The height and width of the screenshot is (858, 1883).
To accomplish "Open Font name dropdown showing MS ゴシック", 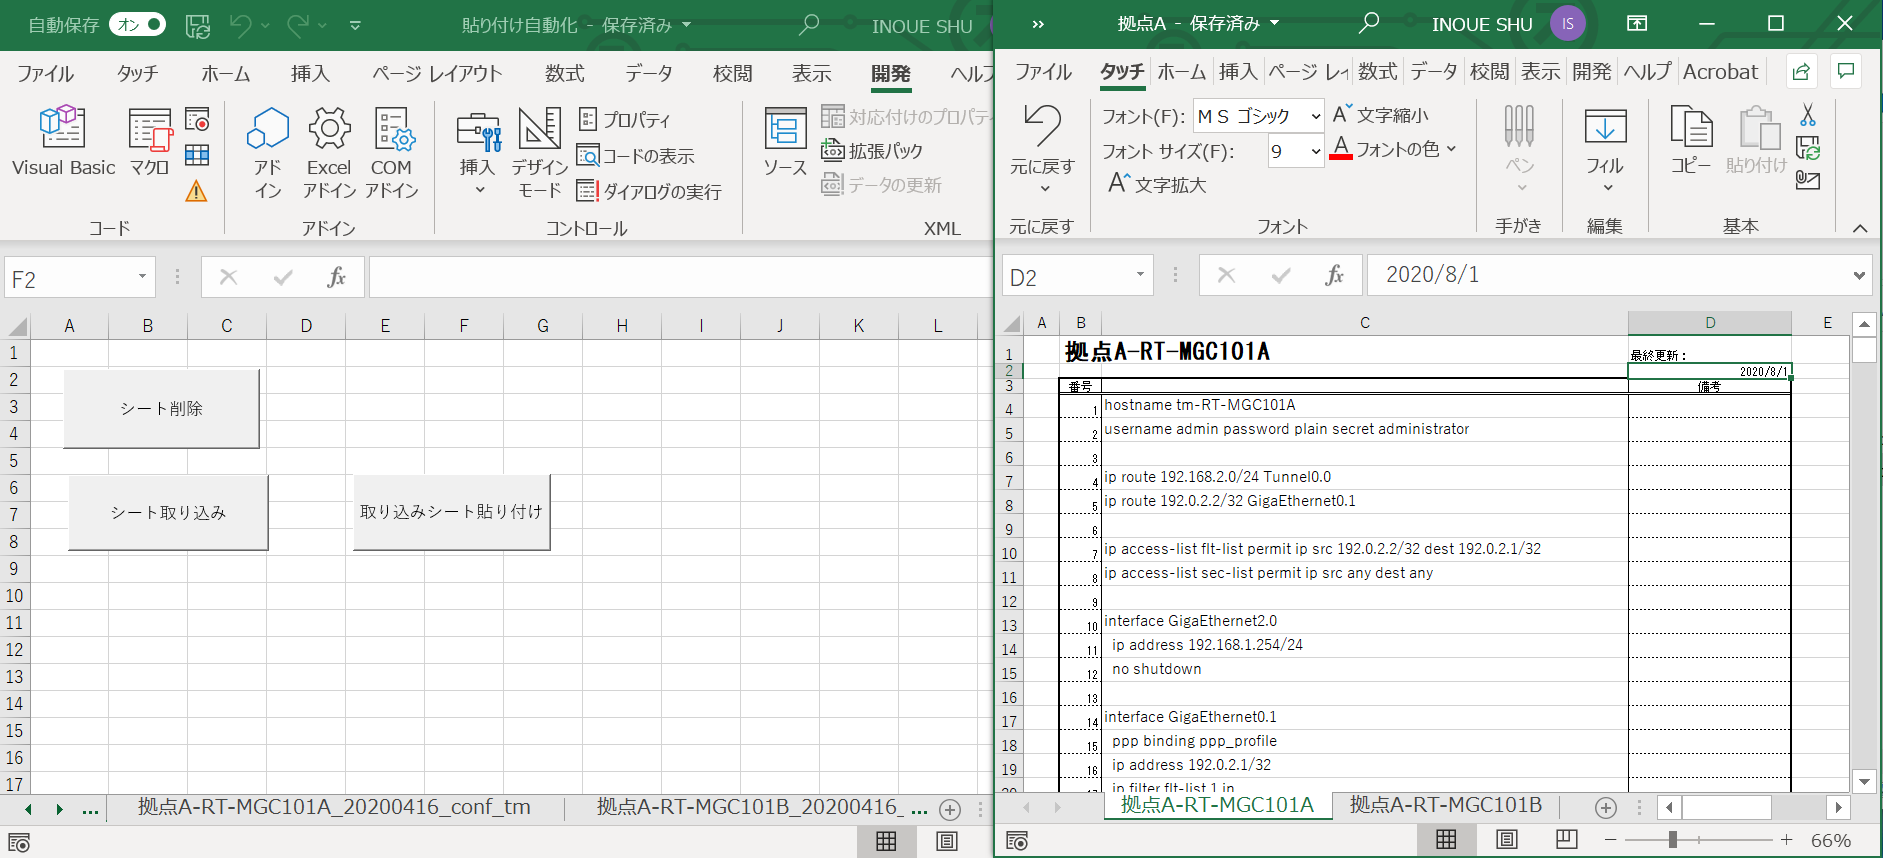I will 1315,116.
